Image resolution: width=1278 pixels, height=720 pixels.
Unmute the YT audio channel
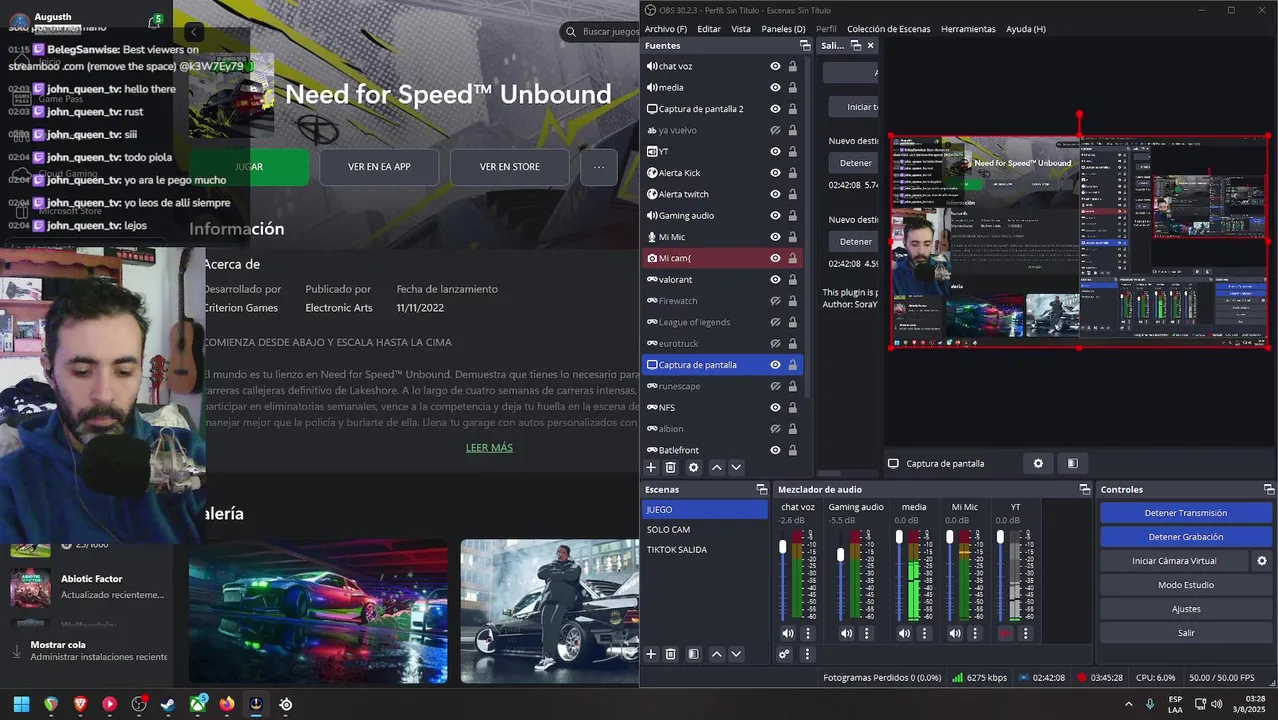click(x=1005, y=633)
